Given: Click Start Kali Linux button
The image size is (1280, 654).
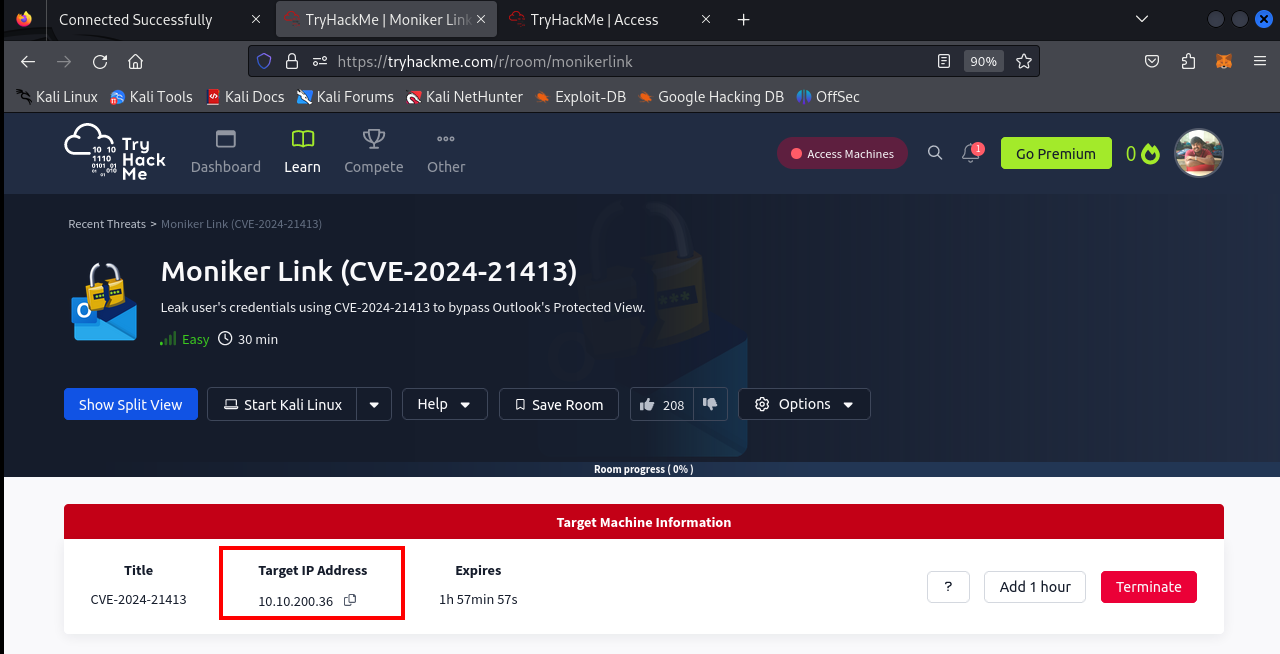Looking at the screenshot, I should click(x=282, y=404).
